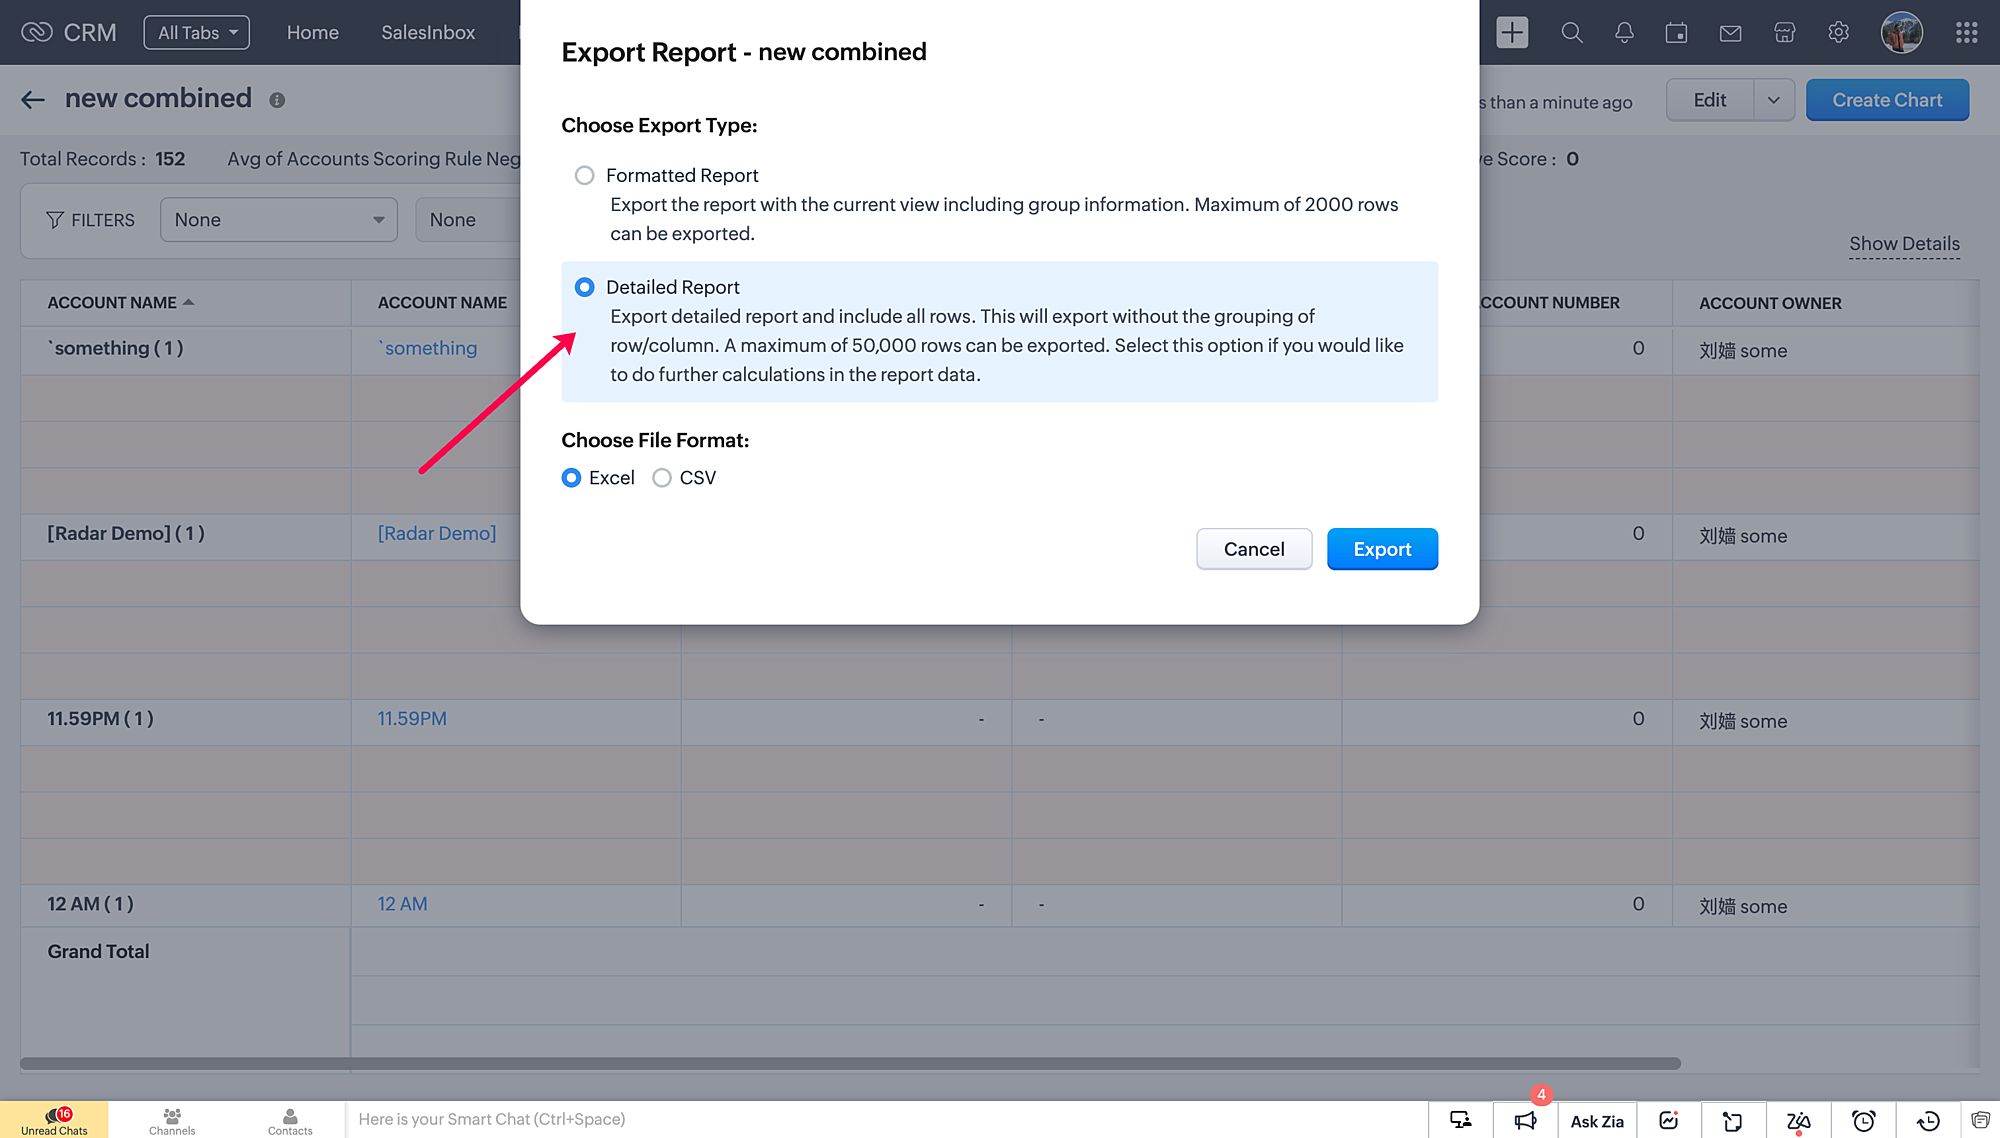Select the Detailed Report radio button
The image size is (2000, 1138).
(585, 288)
